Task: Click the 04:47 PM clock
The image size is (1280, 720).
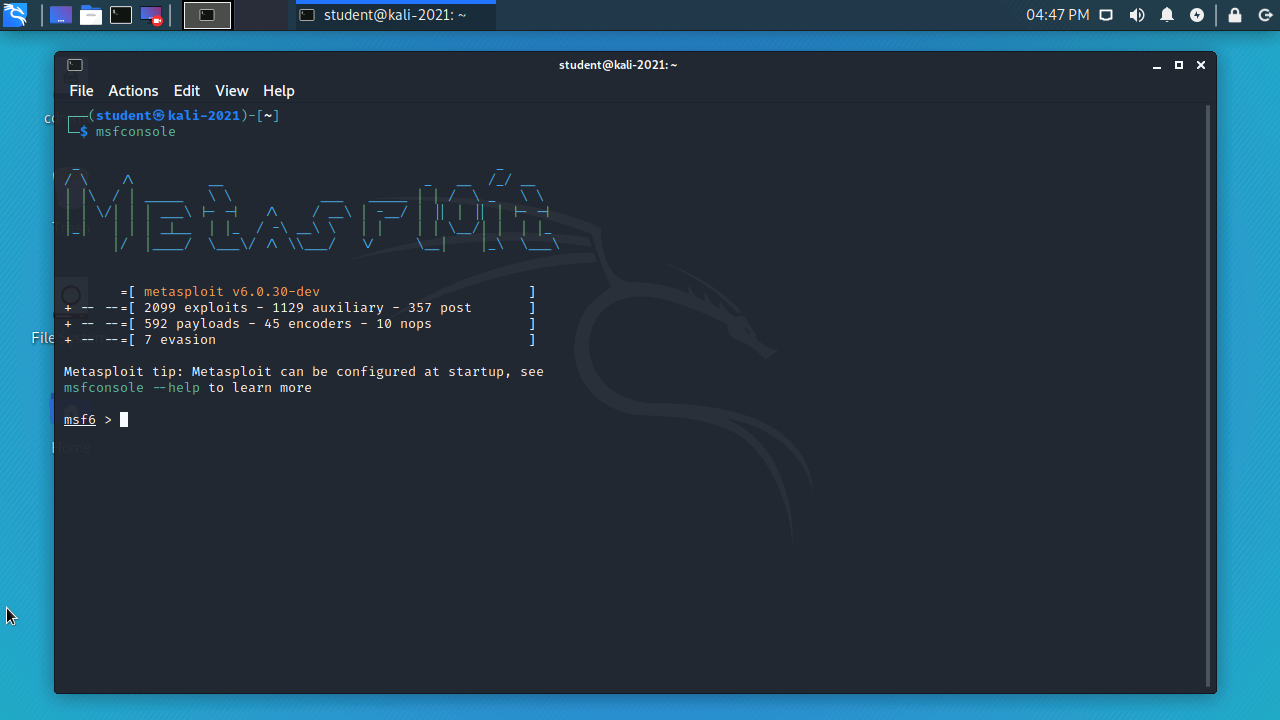Action: click(1058, 15)
